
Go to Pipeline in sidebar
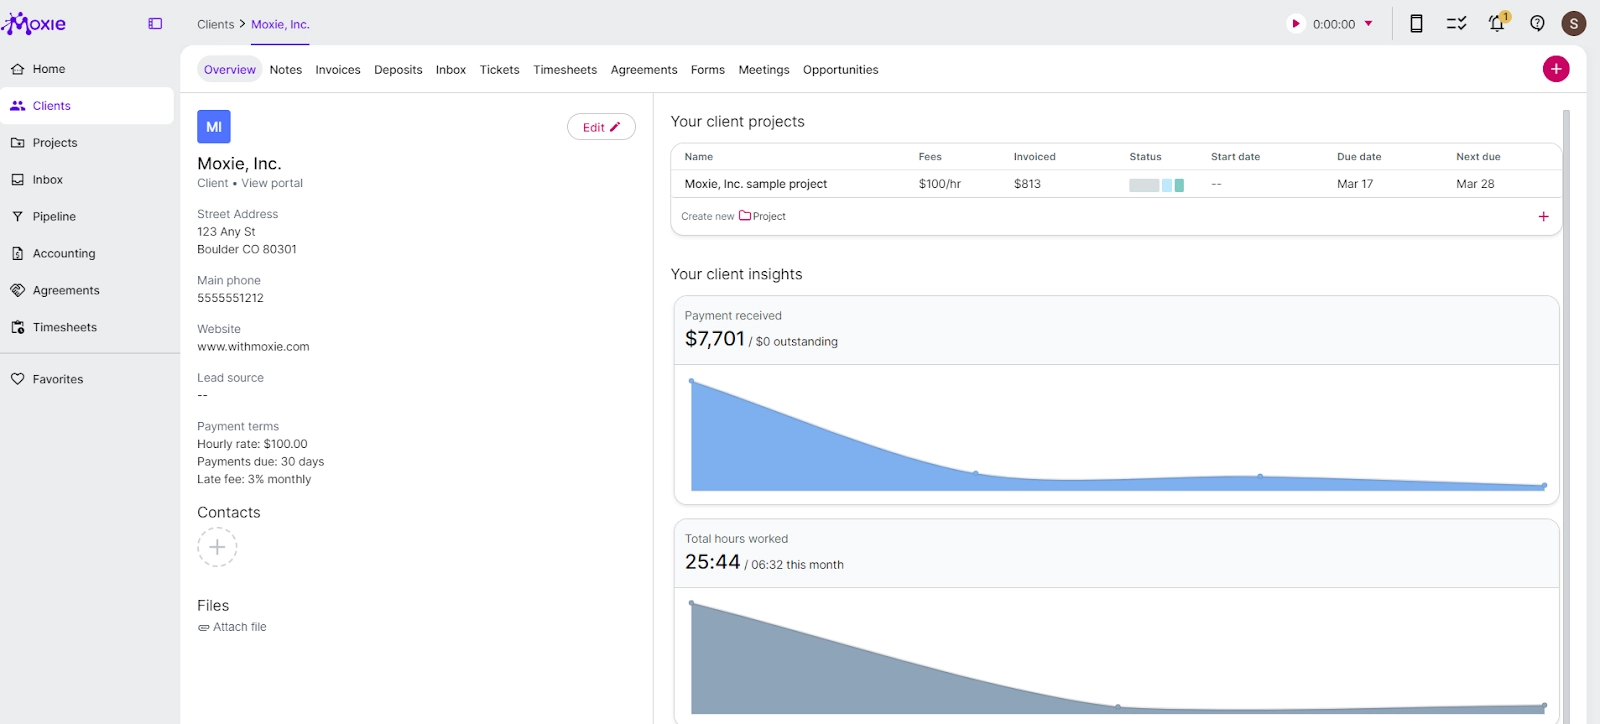point(54,217)
